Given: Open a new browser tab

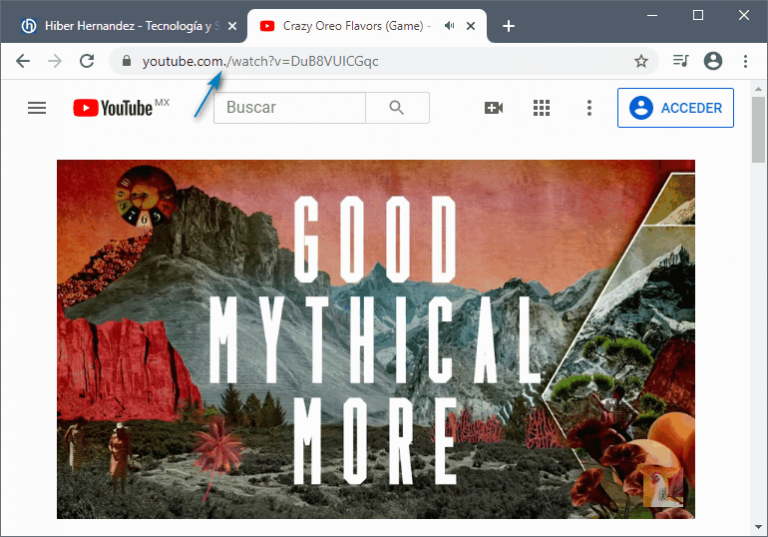Looking at the screenshot, I should (508, 26).
